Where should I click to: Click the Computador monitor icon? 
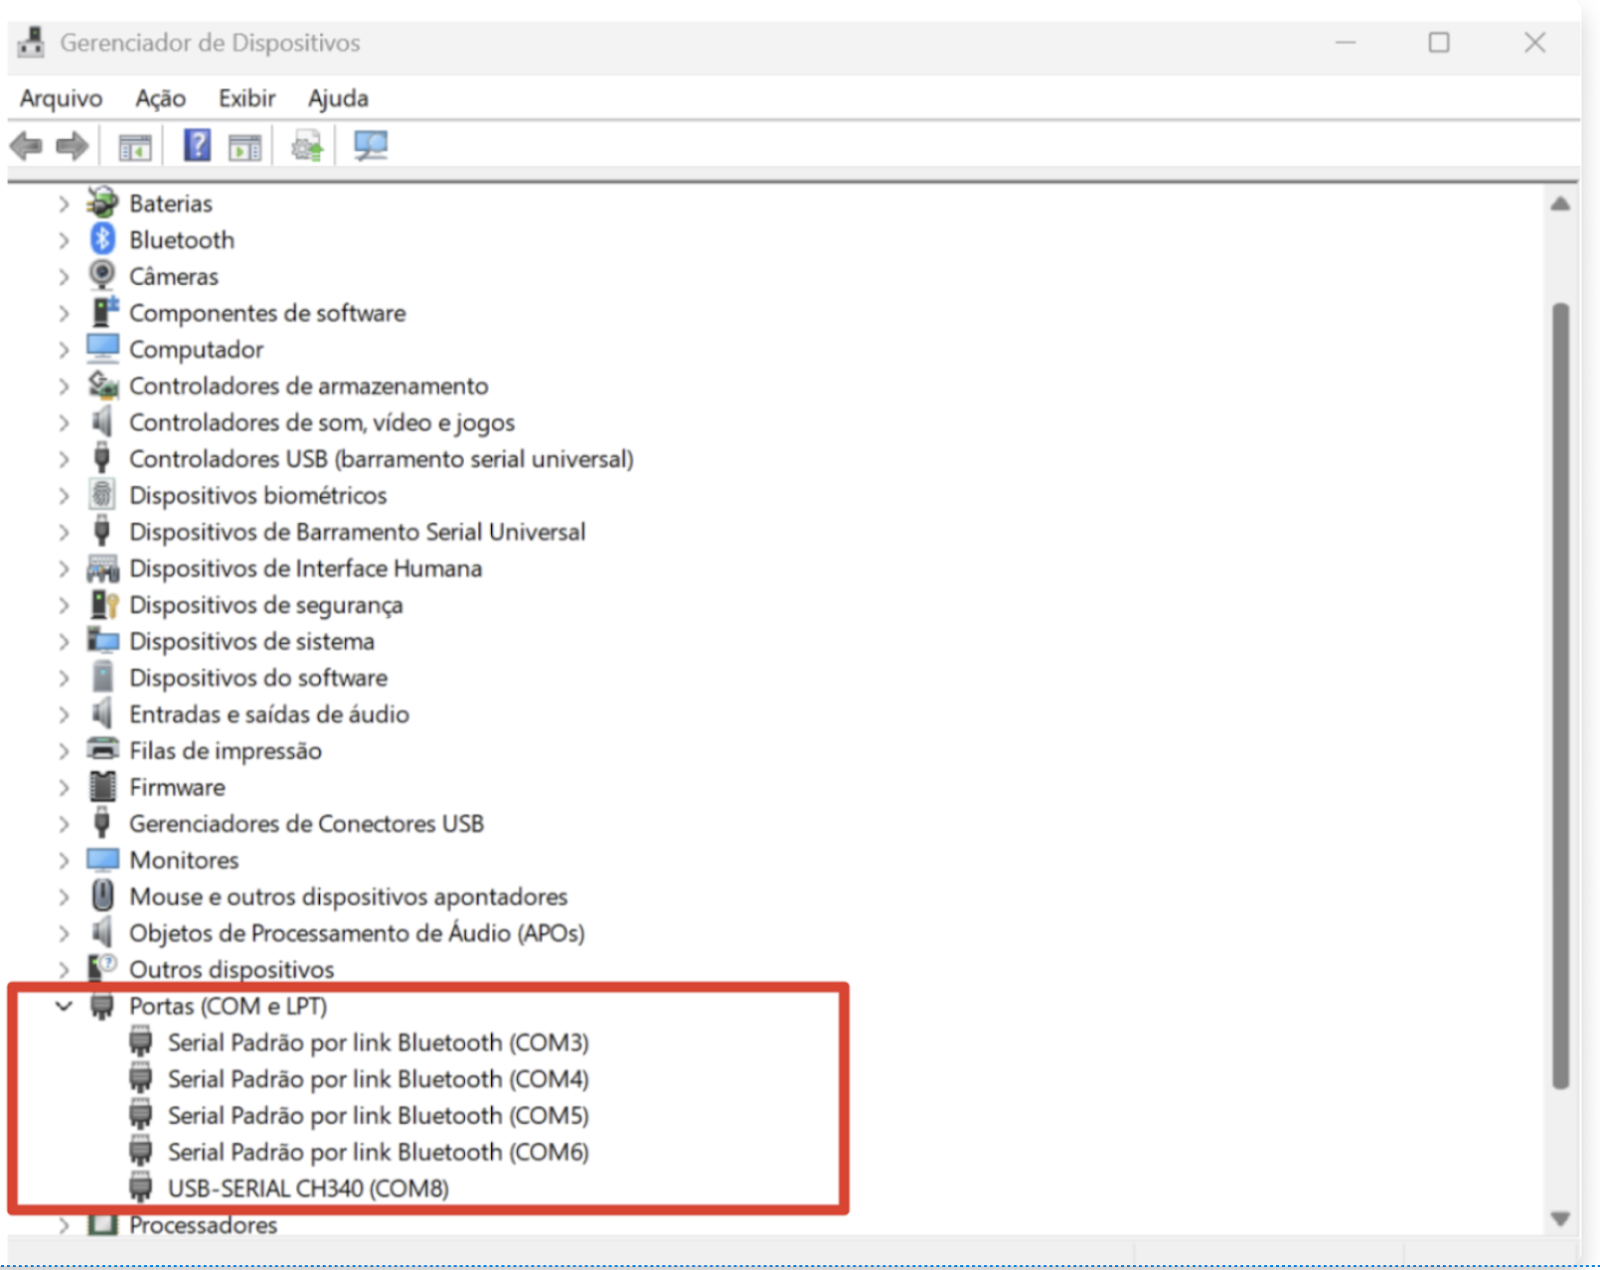coord(102,348)
